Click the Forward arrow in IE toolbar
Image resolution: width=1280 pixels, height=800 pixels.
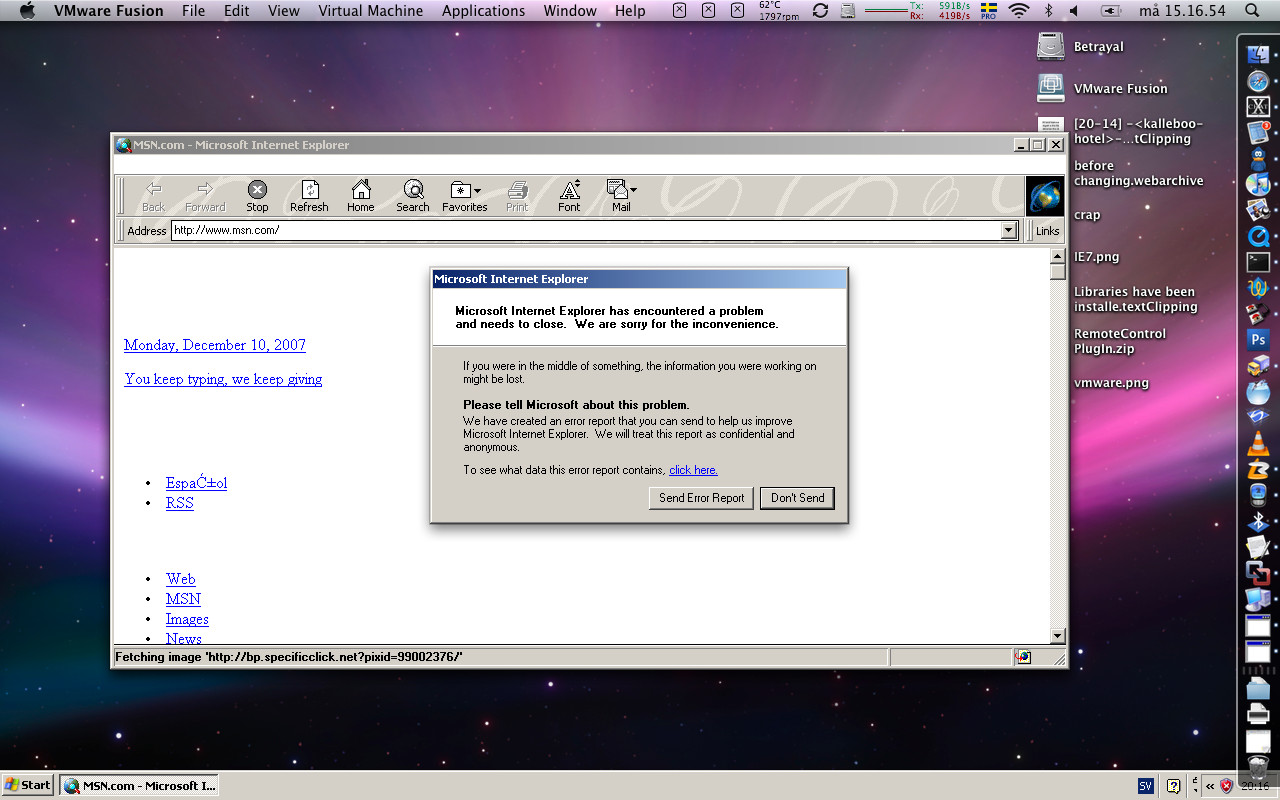[x=205, y=195]
